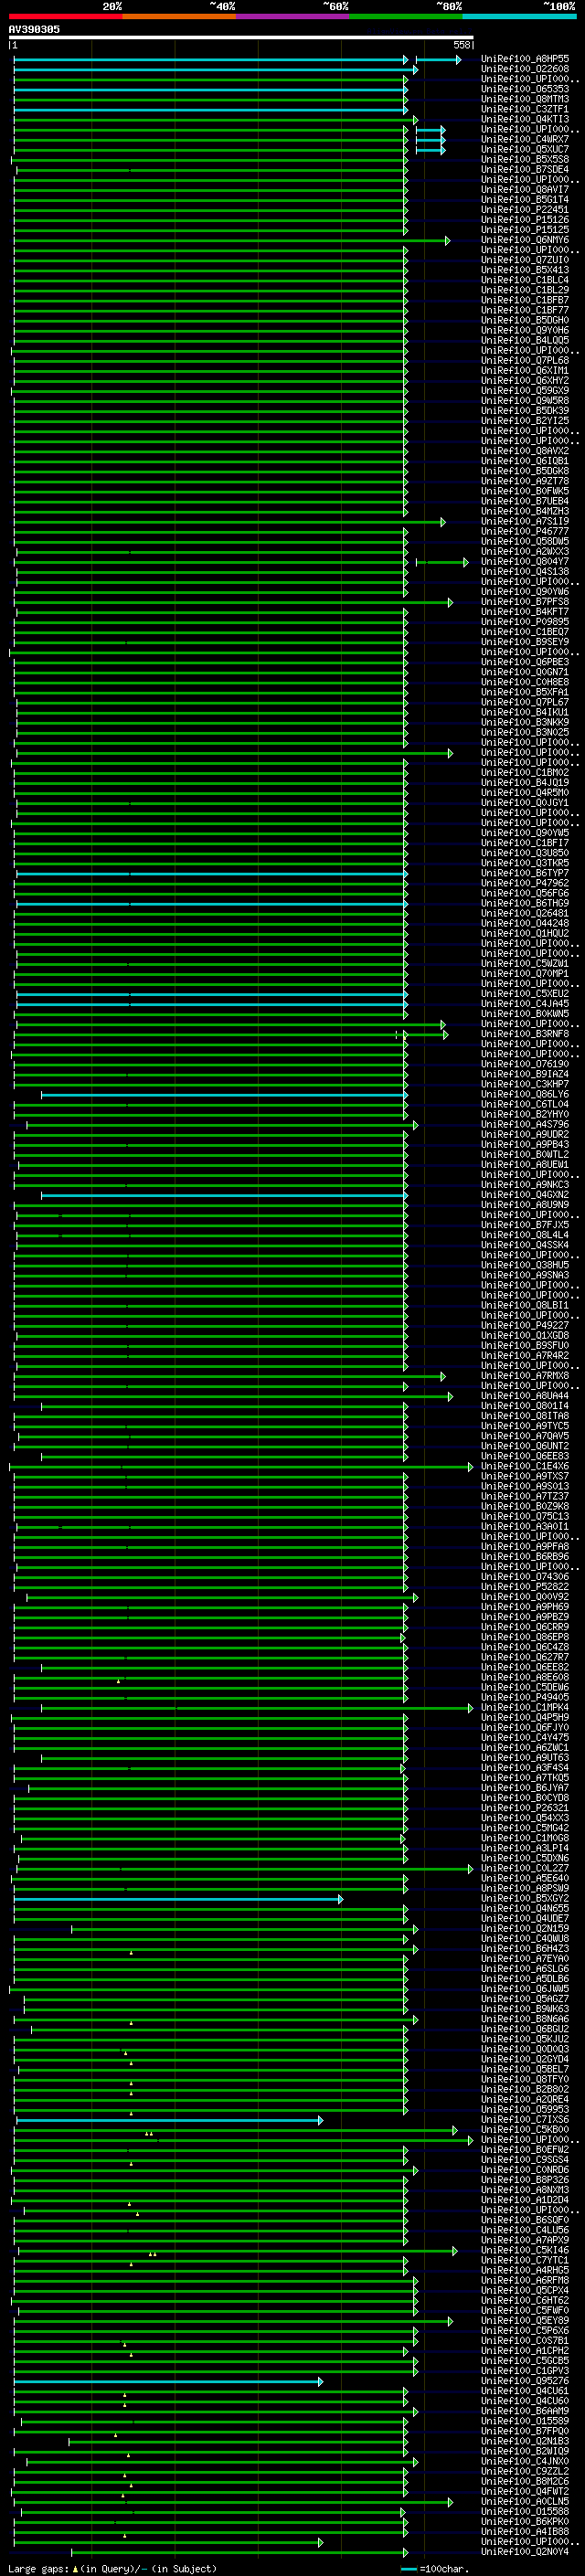
Task: Open hit UniRef100_Q4KTI3
Action: click(525, 119)
